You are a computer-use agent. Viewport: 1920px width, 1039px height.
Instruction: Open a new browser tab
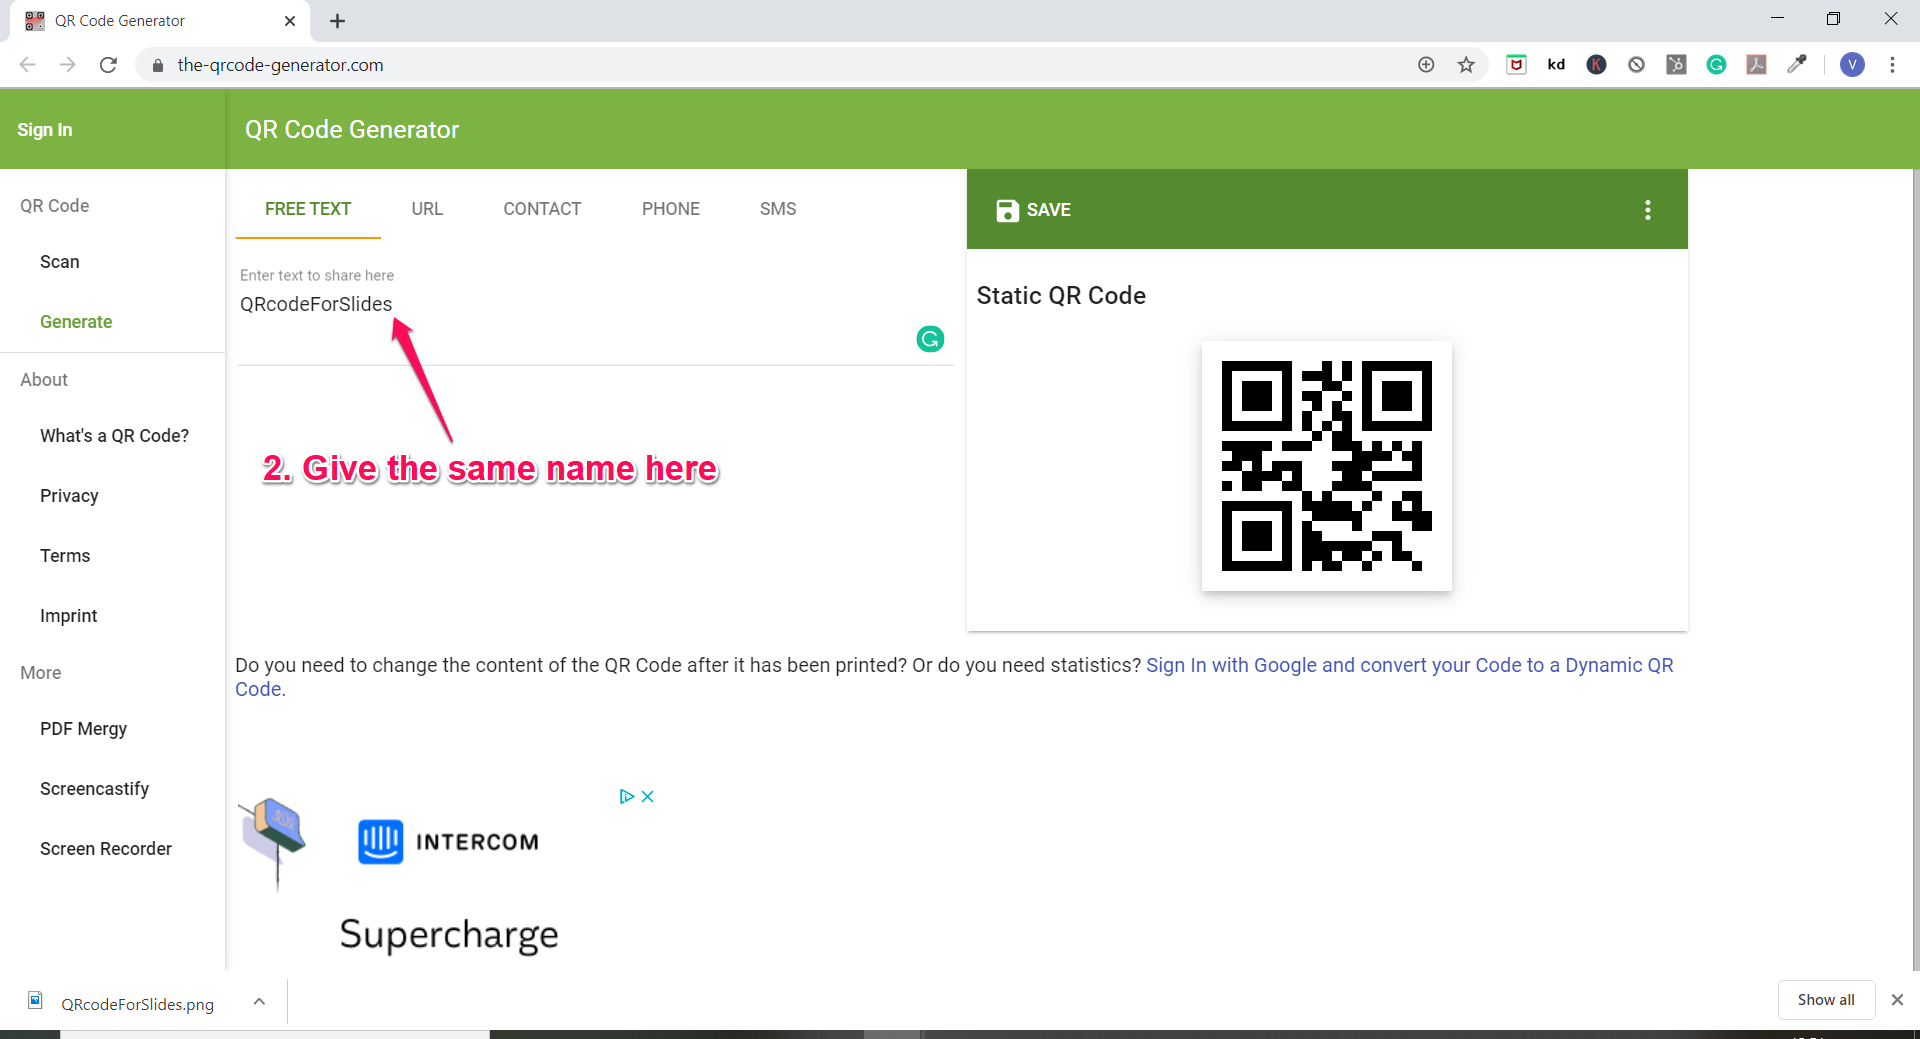click(x=337, y=21)
